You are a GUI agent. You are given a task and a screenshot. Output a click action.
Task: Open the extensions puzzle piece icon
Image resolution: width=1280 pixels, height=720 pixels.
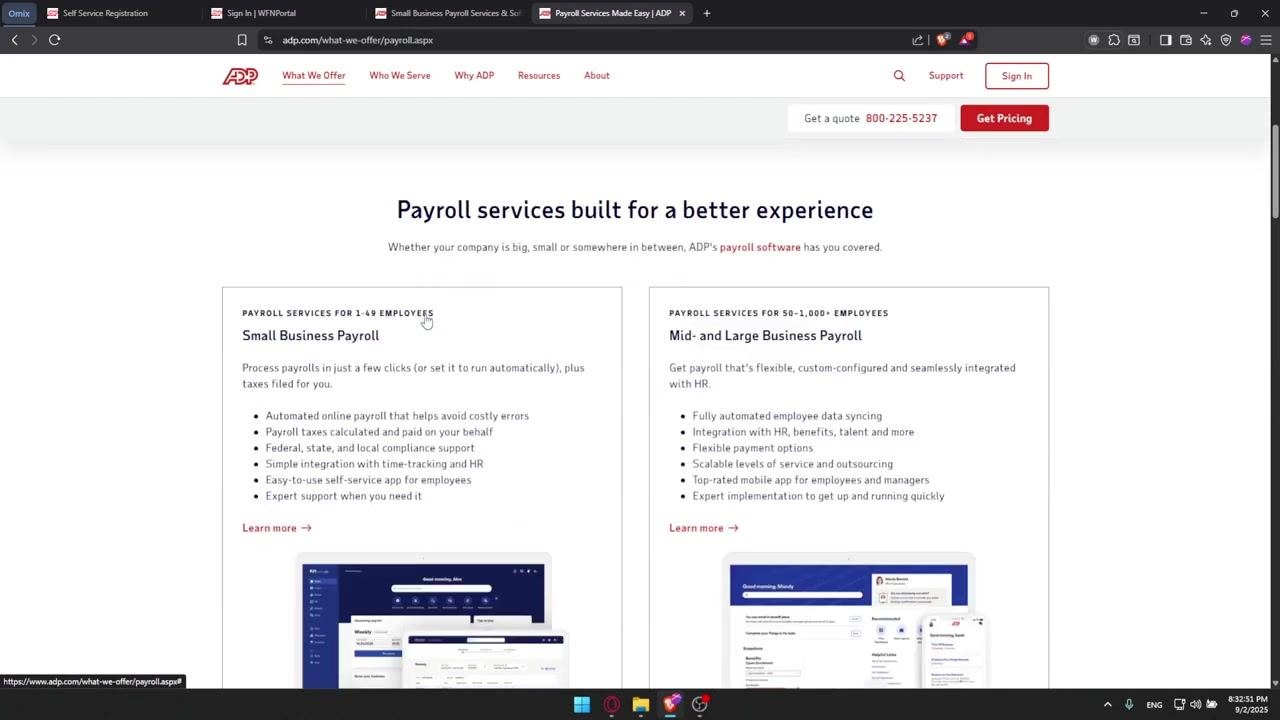click(1114, 40)
